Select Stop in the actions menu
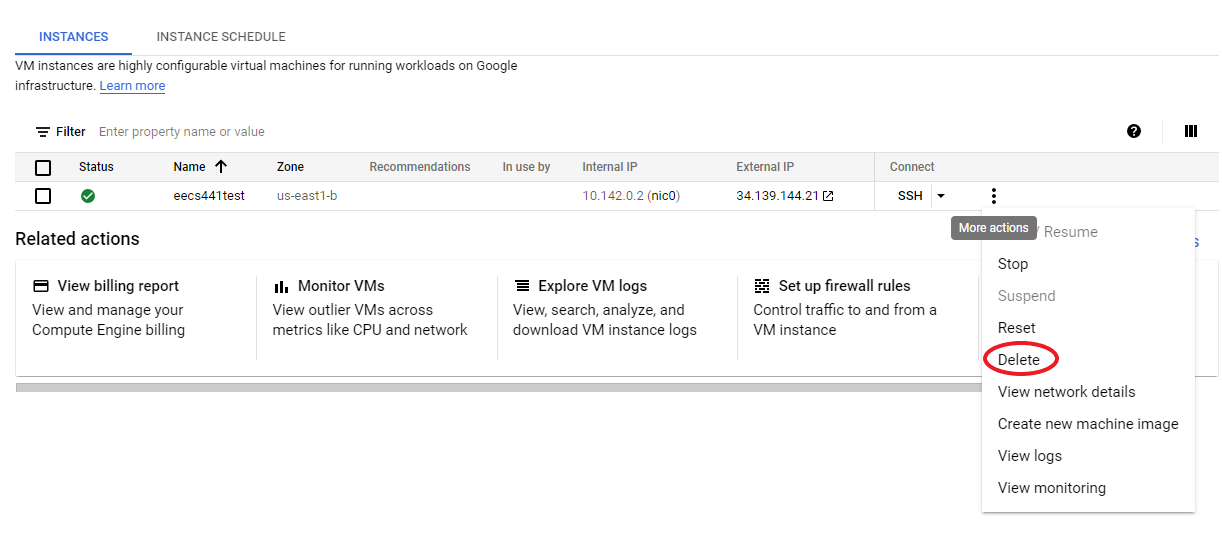The width and height of the screenshot is (1222, 550). coord(1013,264)
